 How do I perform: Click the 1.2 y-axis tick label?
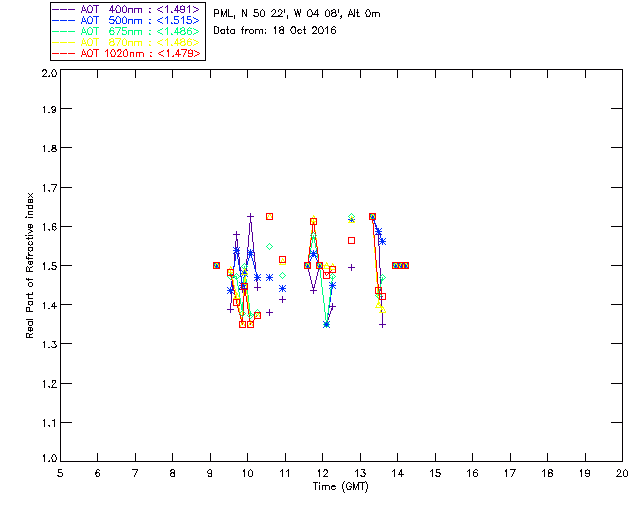coord(49,385)
